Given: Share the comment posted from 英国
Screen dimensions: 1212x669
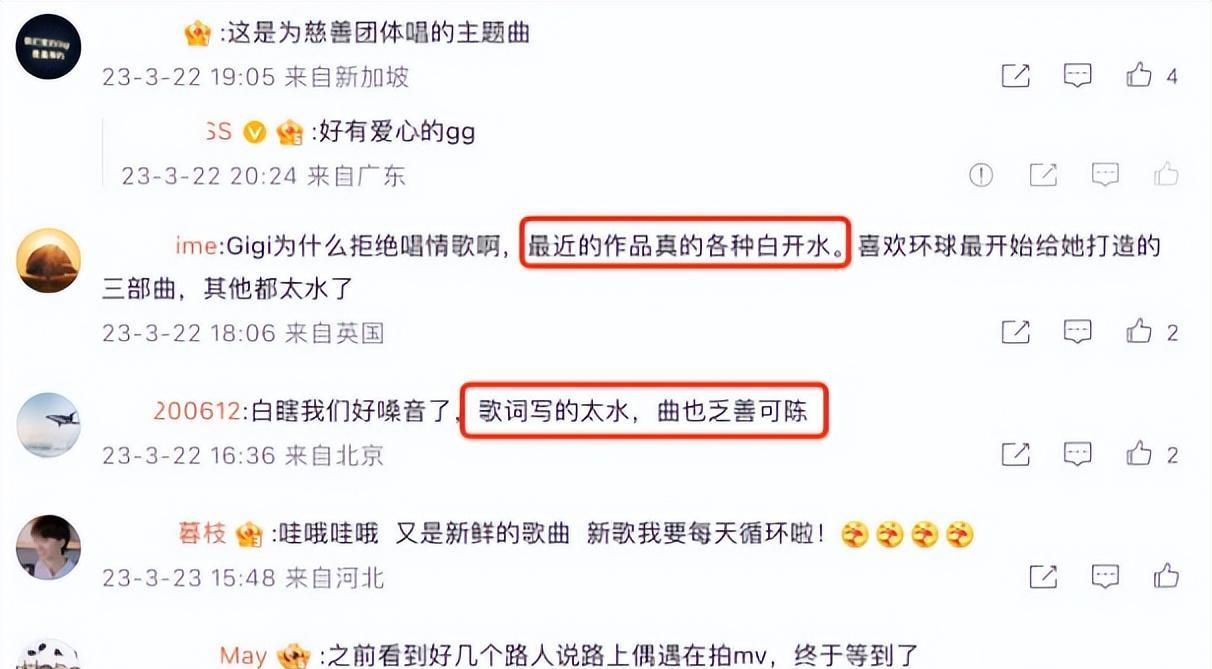Looking at the screenshot, I should [1015, 331].
